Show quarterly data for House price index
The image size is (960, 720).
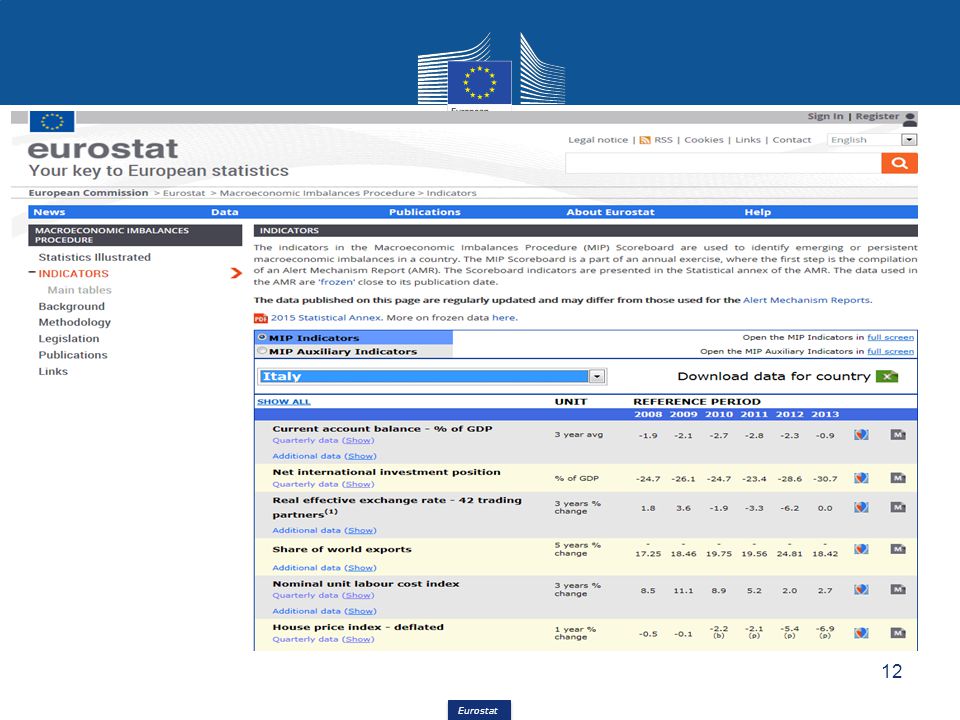358,639
